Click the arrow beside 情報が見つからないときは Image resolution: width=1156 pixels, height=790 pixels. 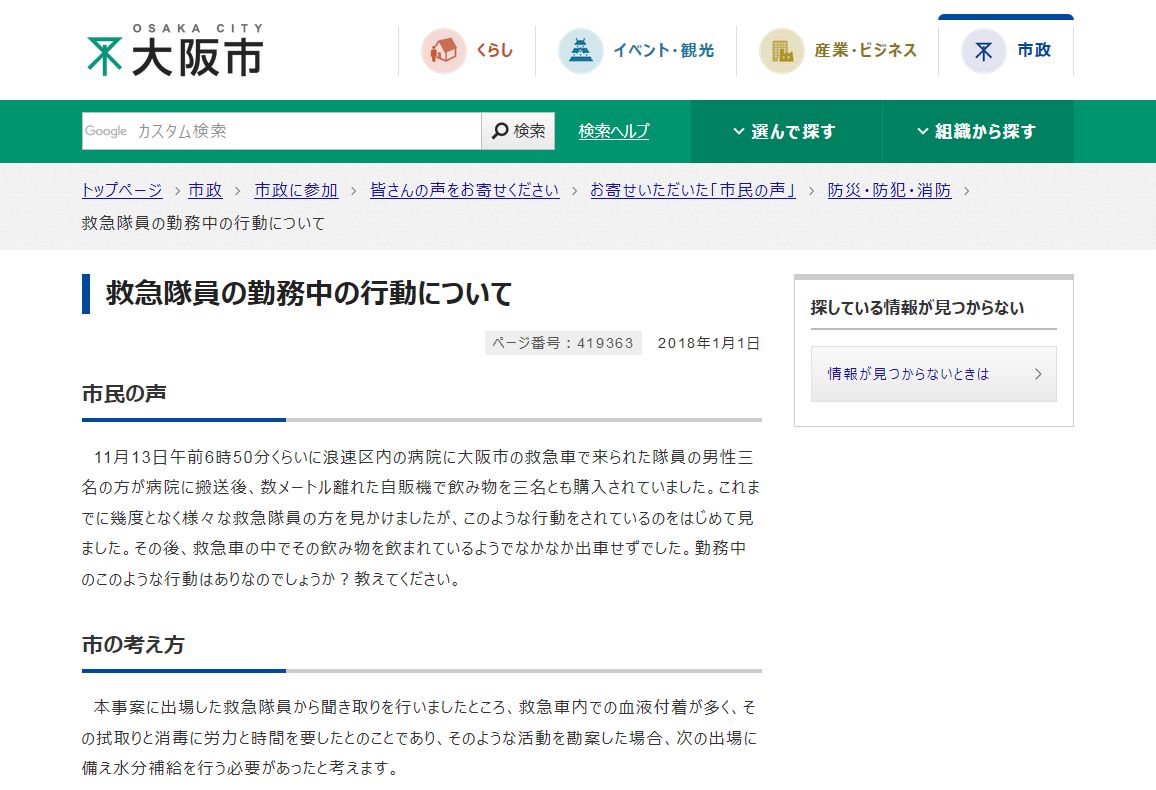tap(1038, 374)
